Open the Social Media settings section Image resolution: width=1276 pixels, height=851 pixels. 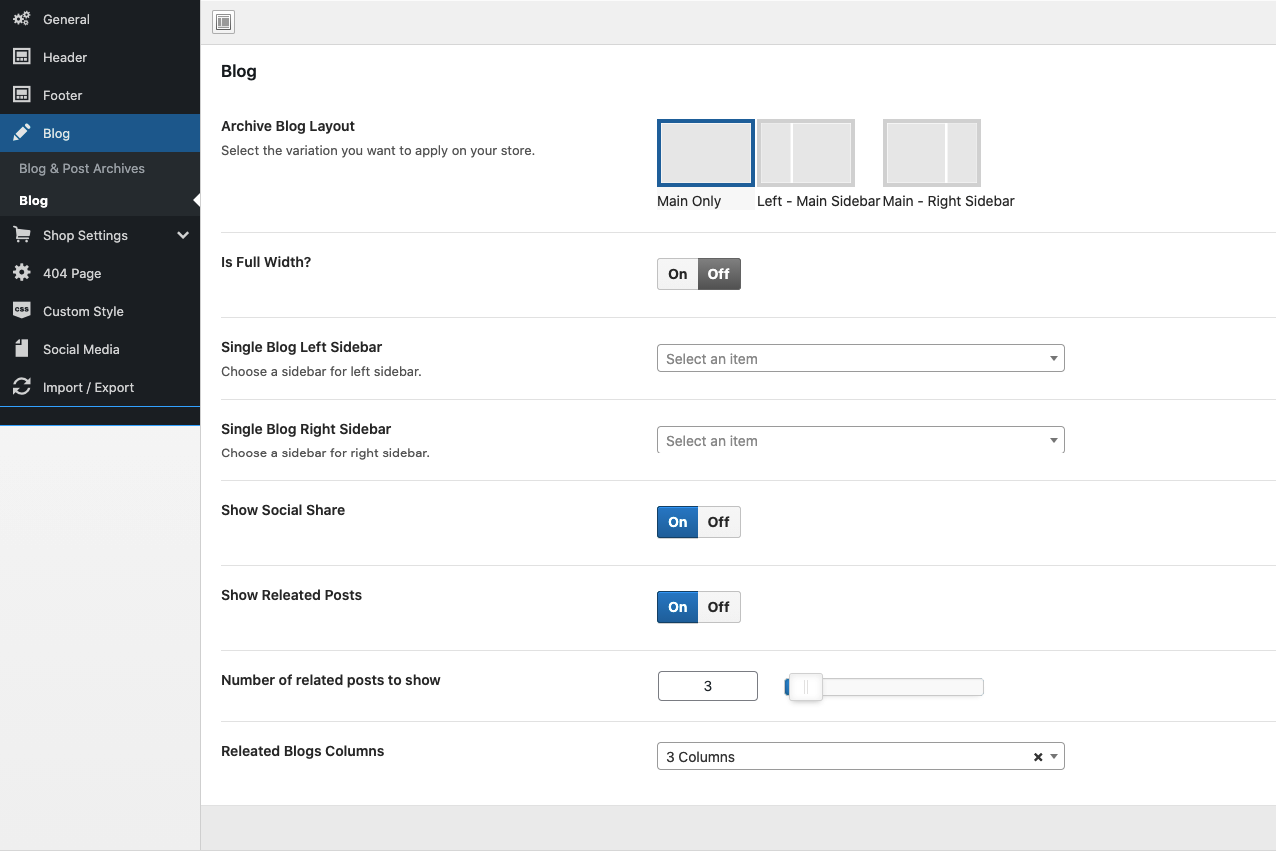tap(81, 349)
